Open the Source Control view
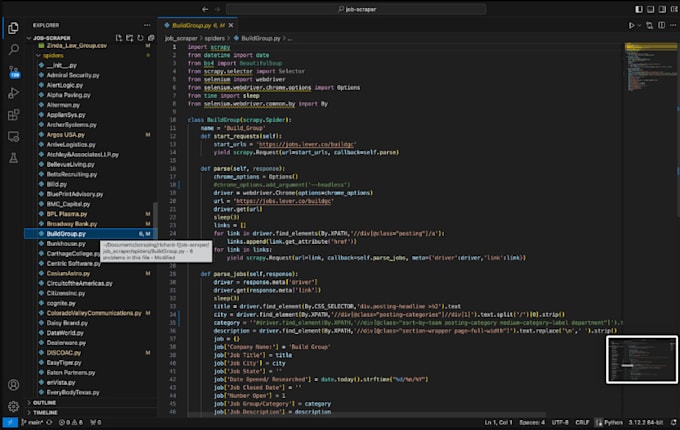Viewport: 680px width, 430px height. pyautogui.click(x=13, y=72)
